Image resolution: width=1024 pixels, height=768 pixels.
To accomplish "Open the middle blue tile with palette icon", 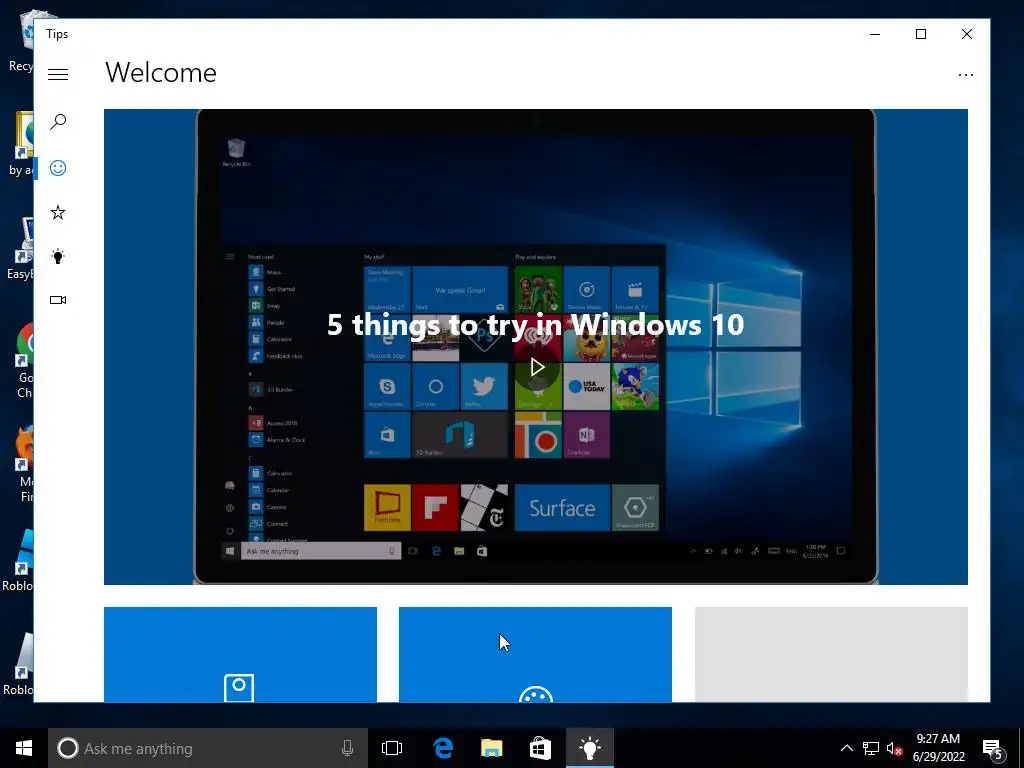I will tap(536, 654).
